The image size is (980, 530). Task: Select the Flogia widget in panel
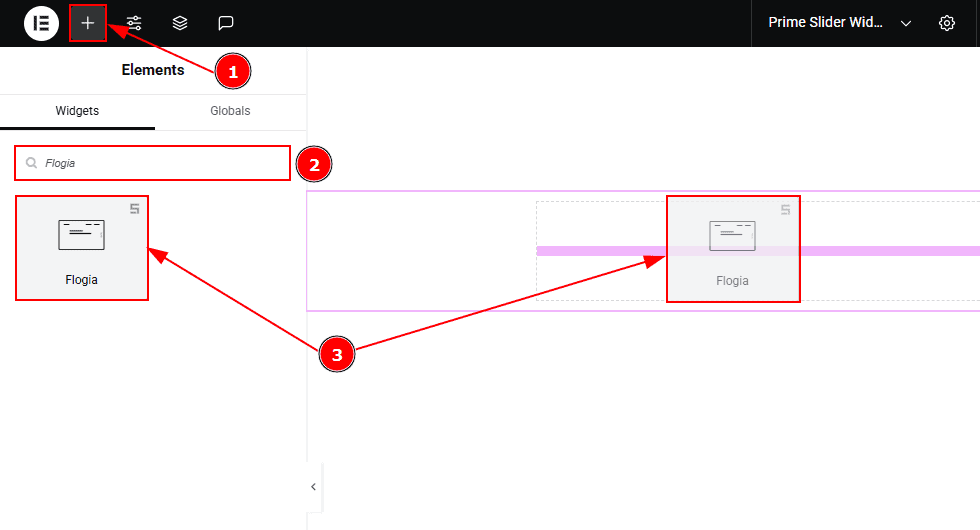[82, 248]
